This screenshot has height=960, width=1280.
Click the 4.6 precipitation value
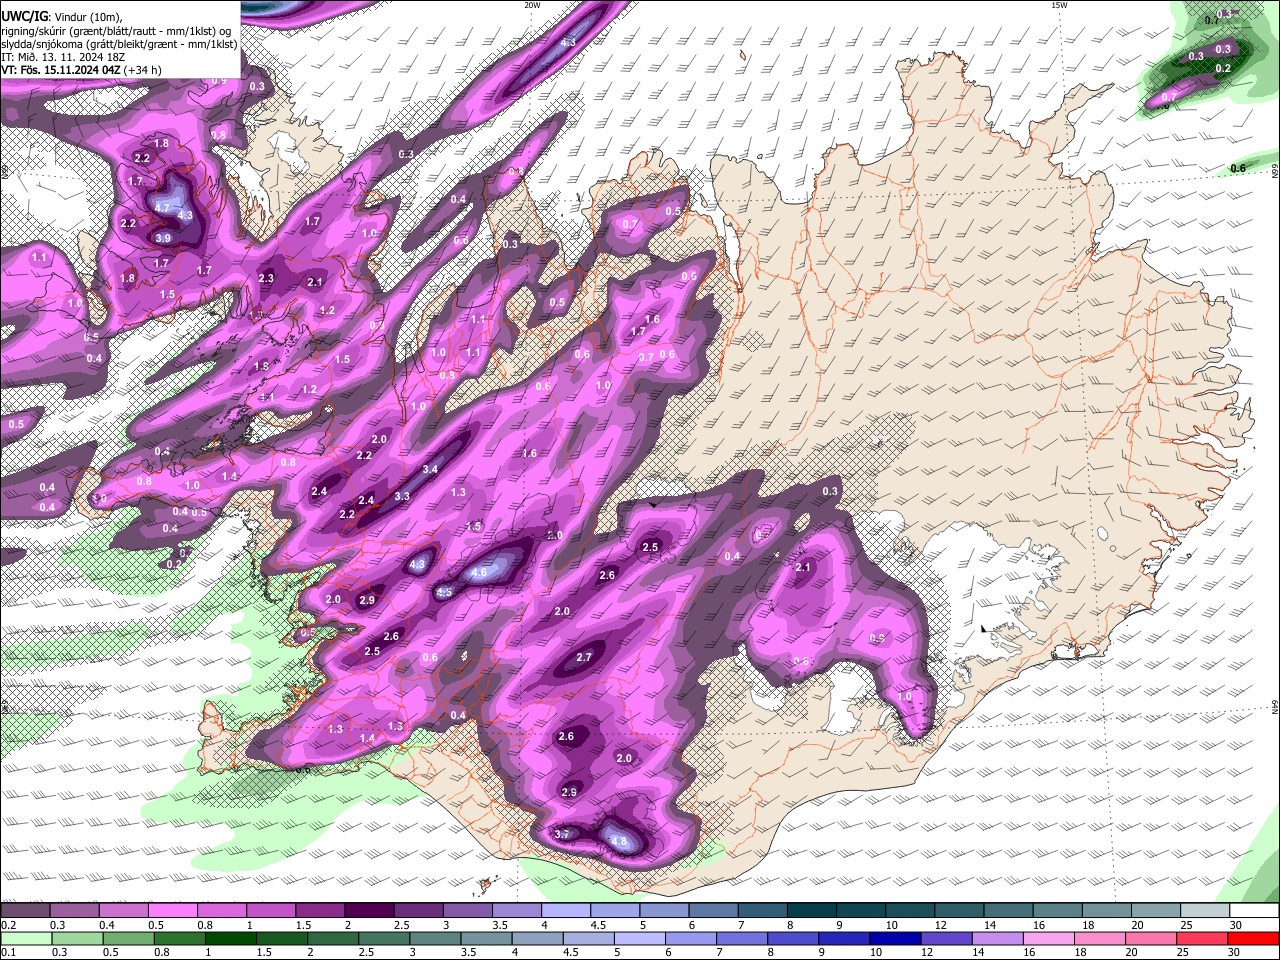click(x=479, y=573)
